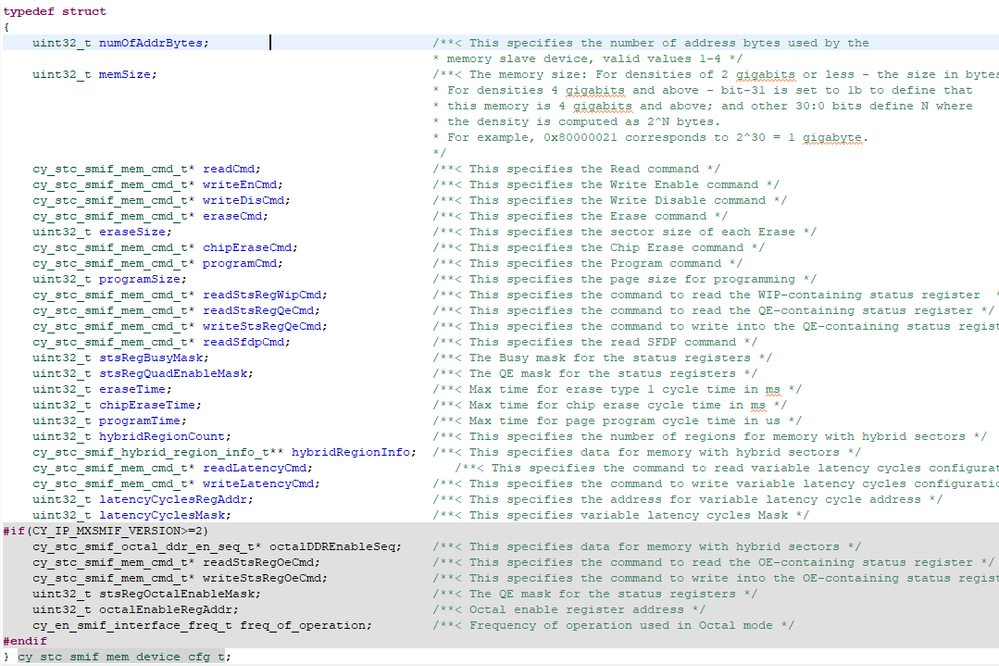Click octalEnableRegAddr field

click(x=166, y=609)
